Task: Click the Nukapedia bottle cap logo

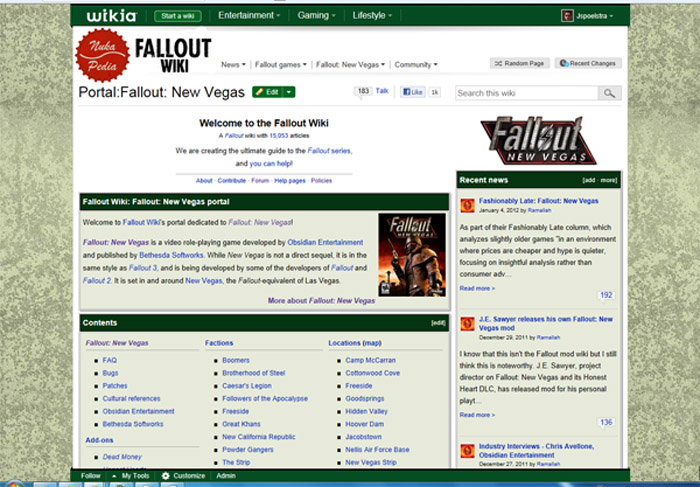Action: [x=103, y=55]
